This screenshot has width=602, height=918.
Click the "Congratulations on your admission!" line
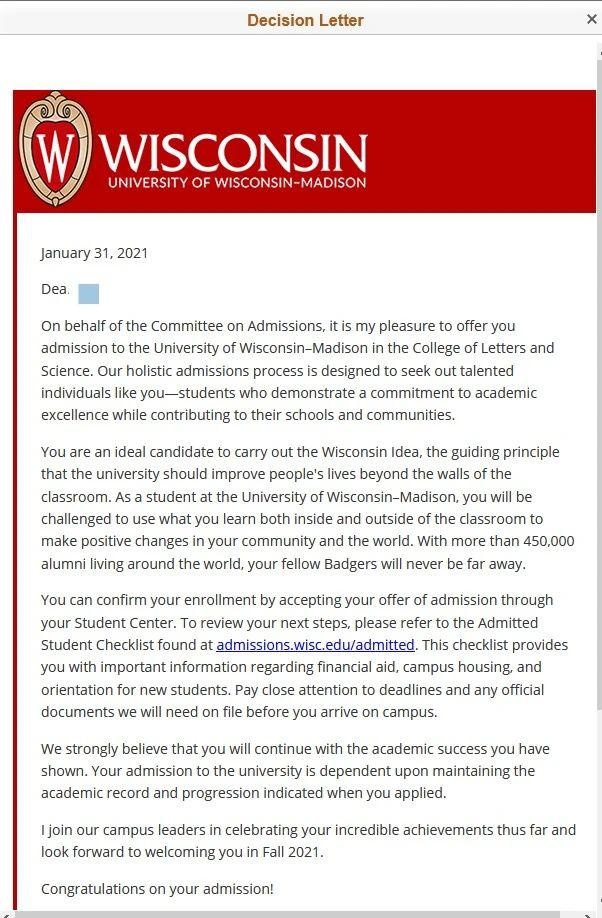click(x=157, y=888)
